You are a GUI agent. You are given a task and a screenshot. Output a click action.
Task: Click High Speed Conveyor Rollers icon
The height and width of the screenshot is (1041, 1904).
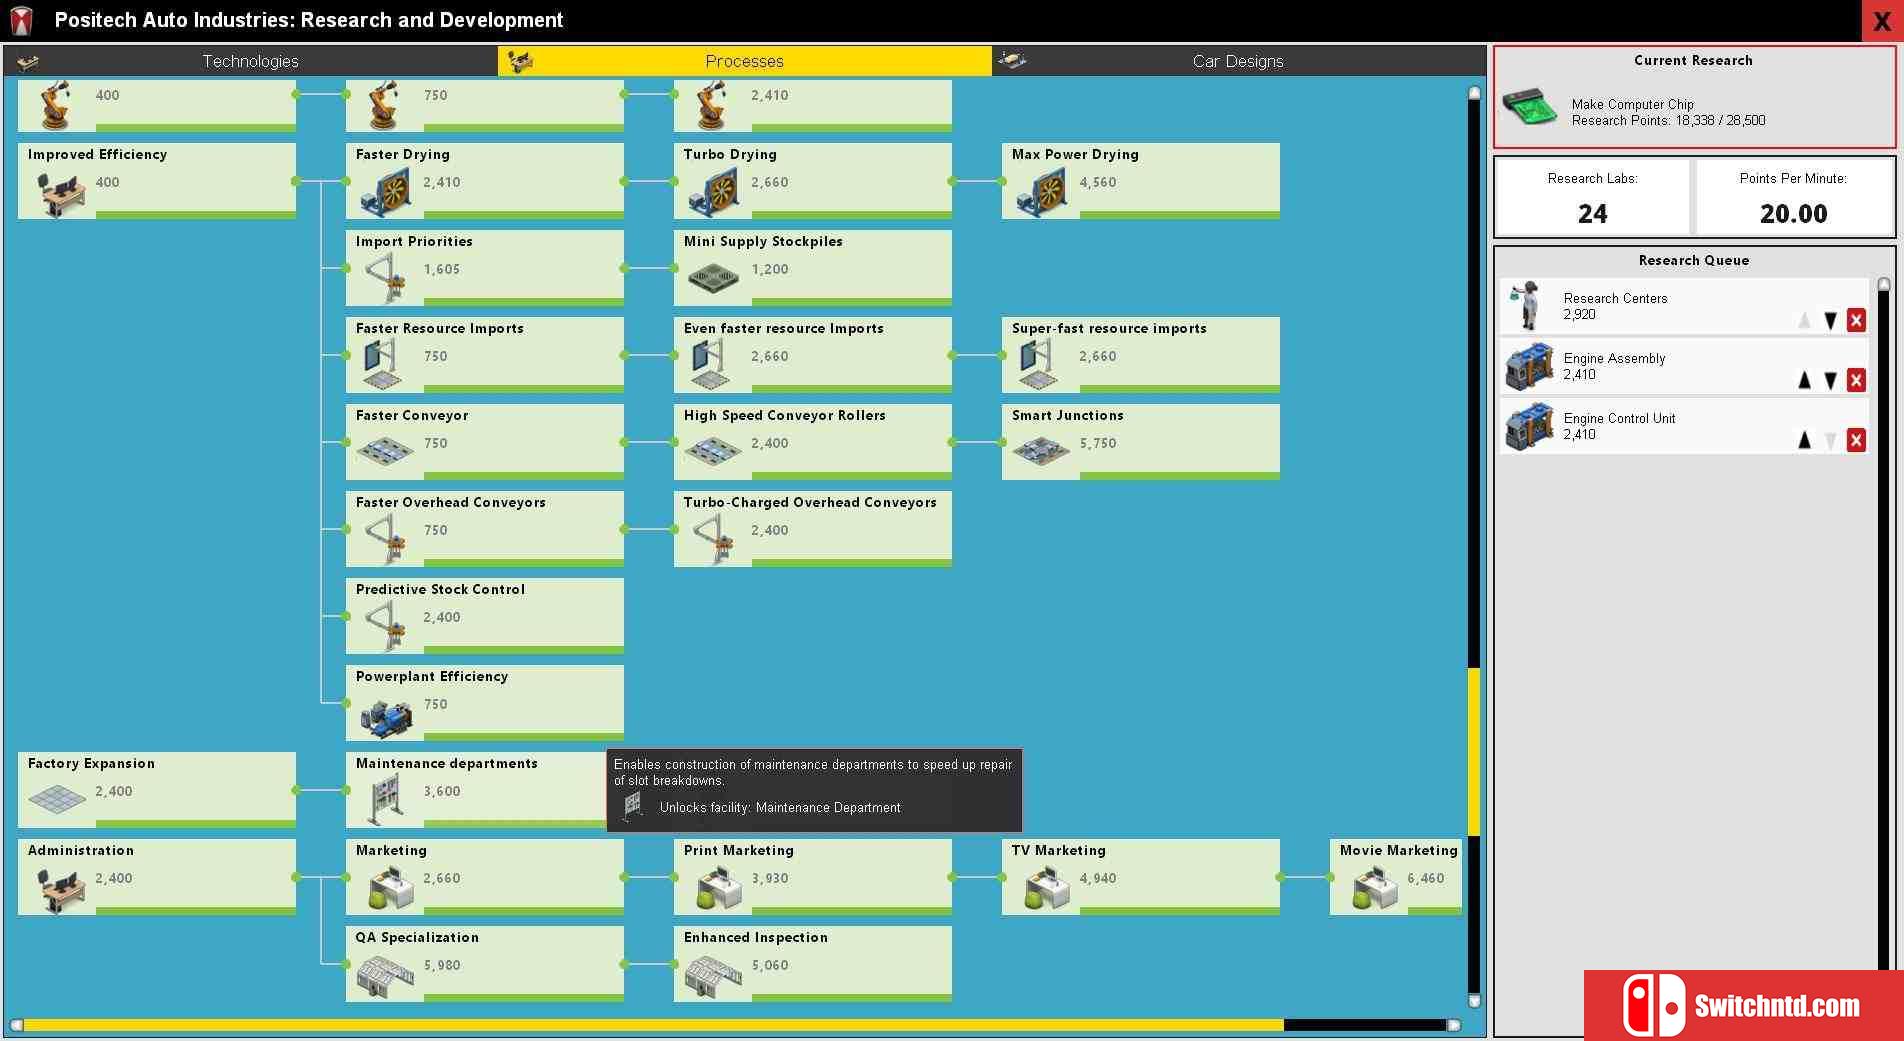tap(713, 452)
